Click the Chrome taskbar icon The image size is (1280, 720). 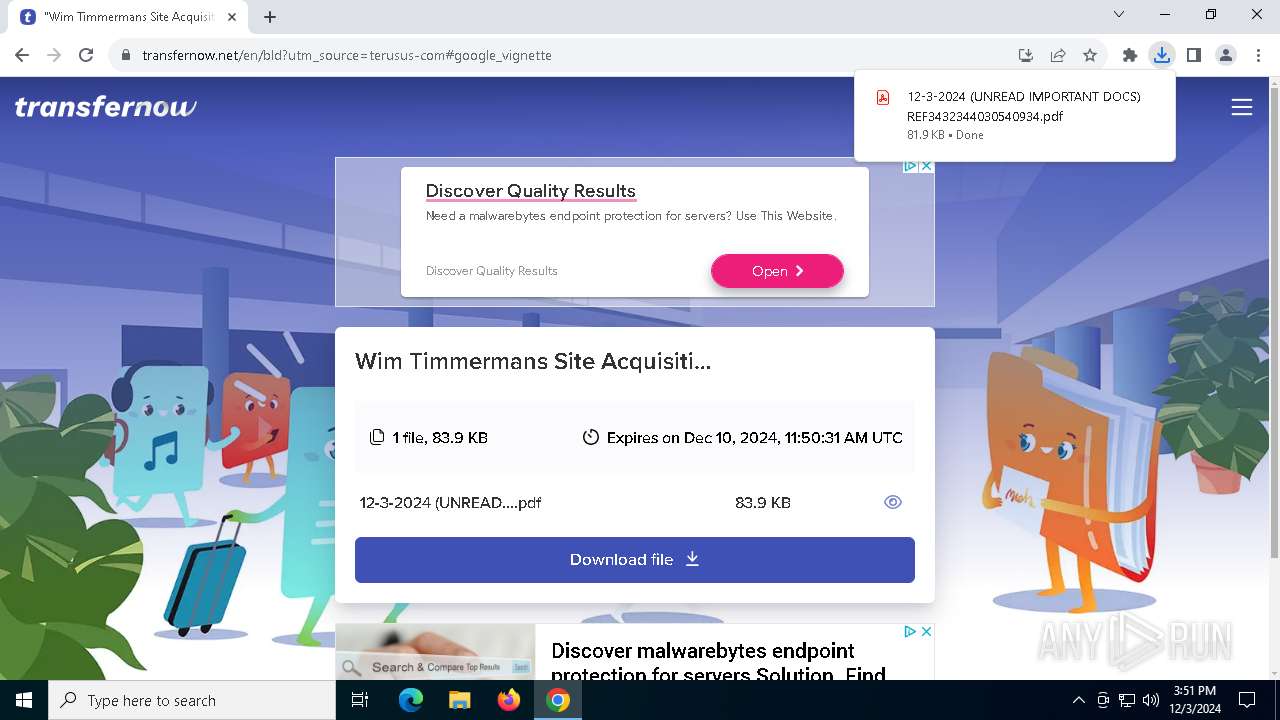558,700
